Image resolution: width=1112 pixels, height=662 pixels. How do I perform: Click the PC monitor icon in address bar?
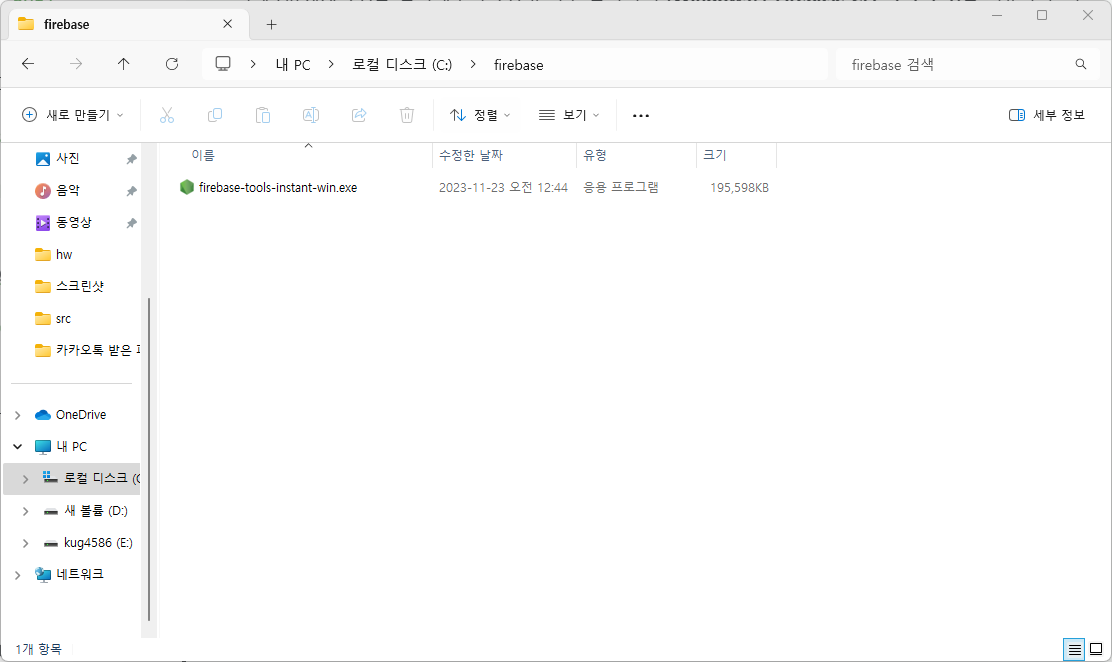pyautogui.click(x=223, y=64)
